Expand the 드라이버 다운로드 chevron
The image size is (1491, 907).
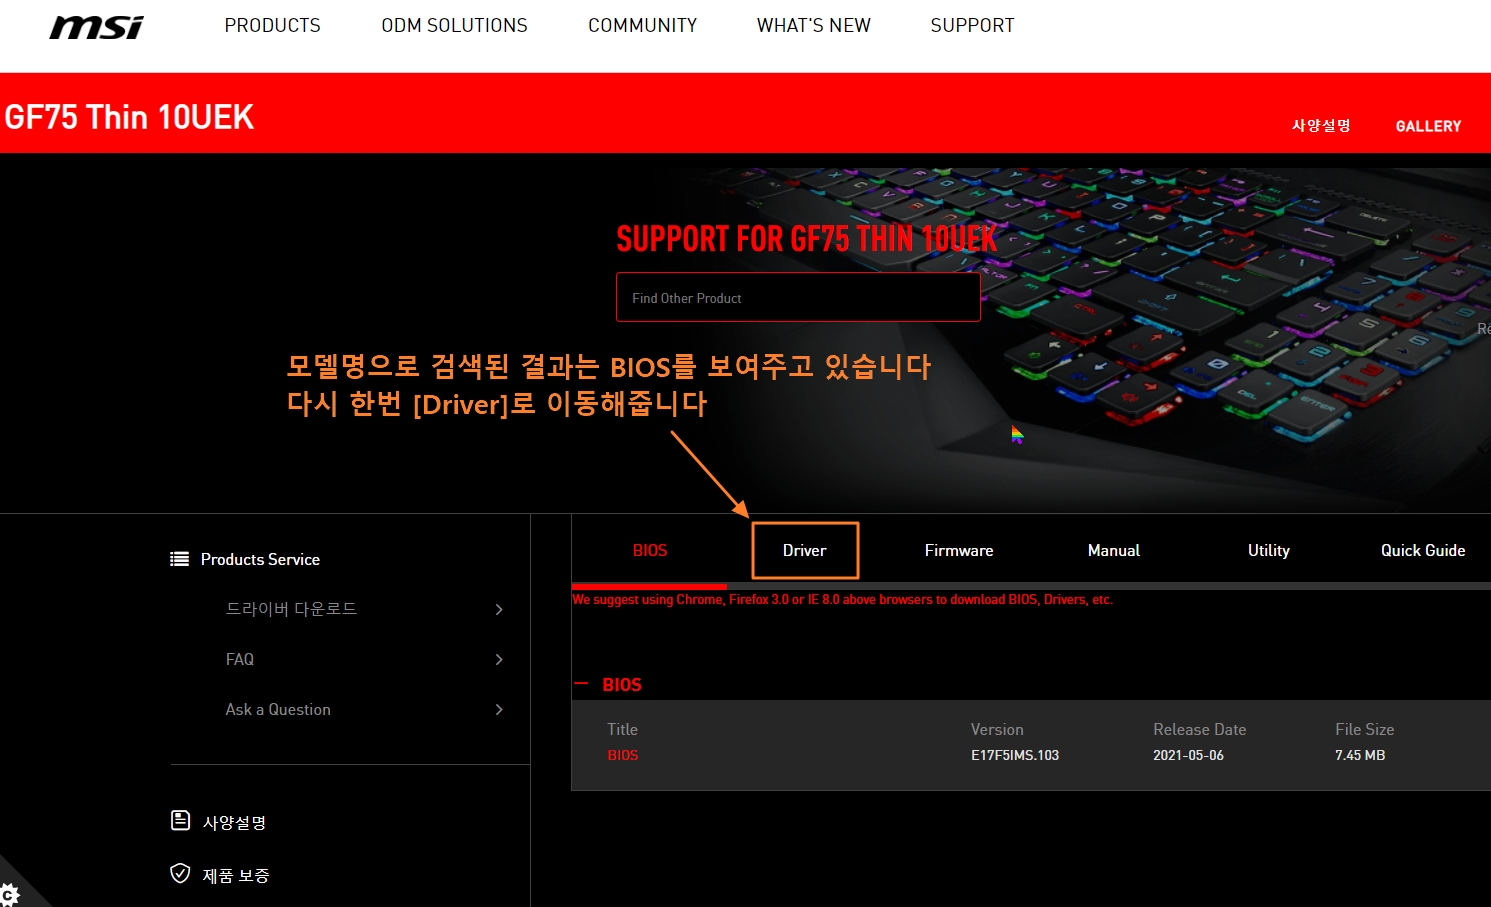click(498, 609)
